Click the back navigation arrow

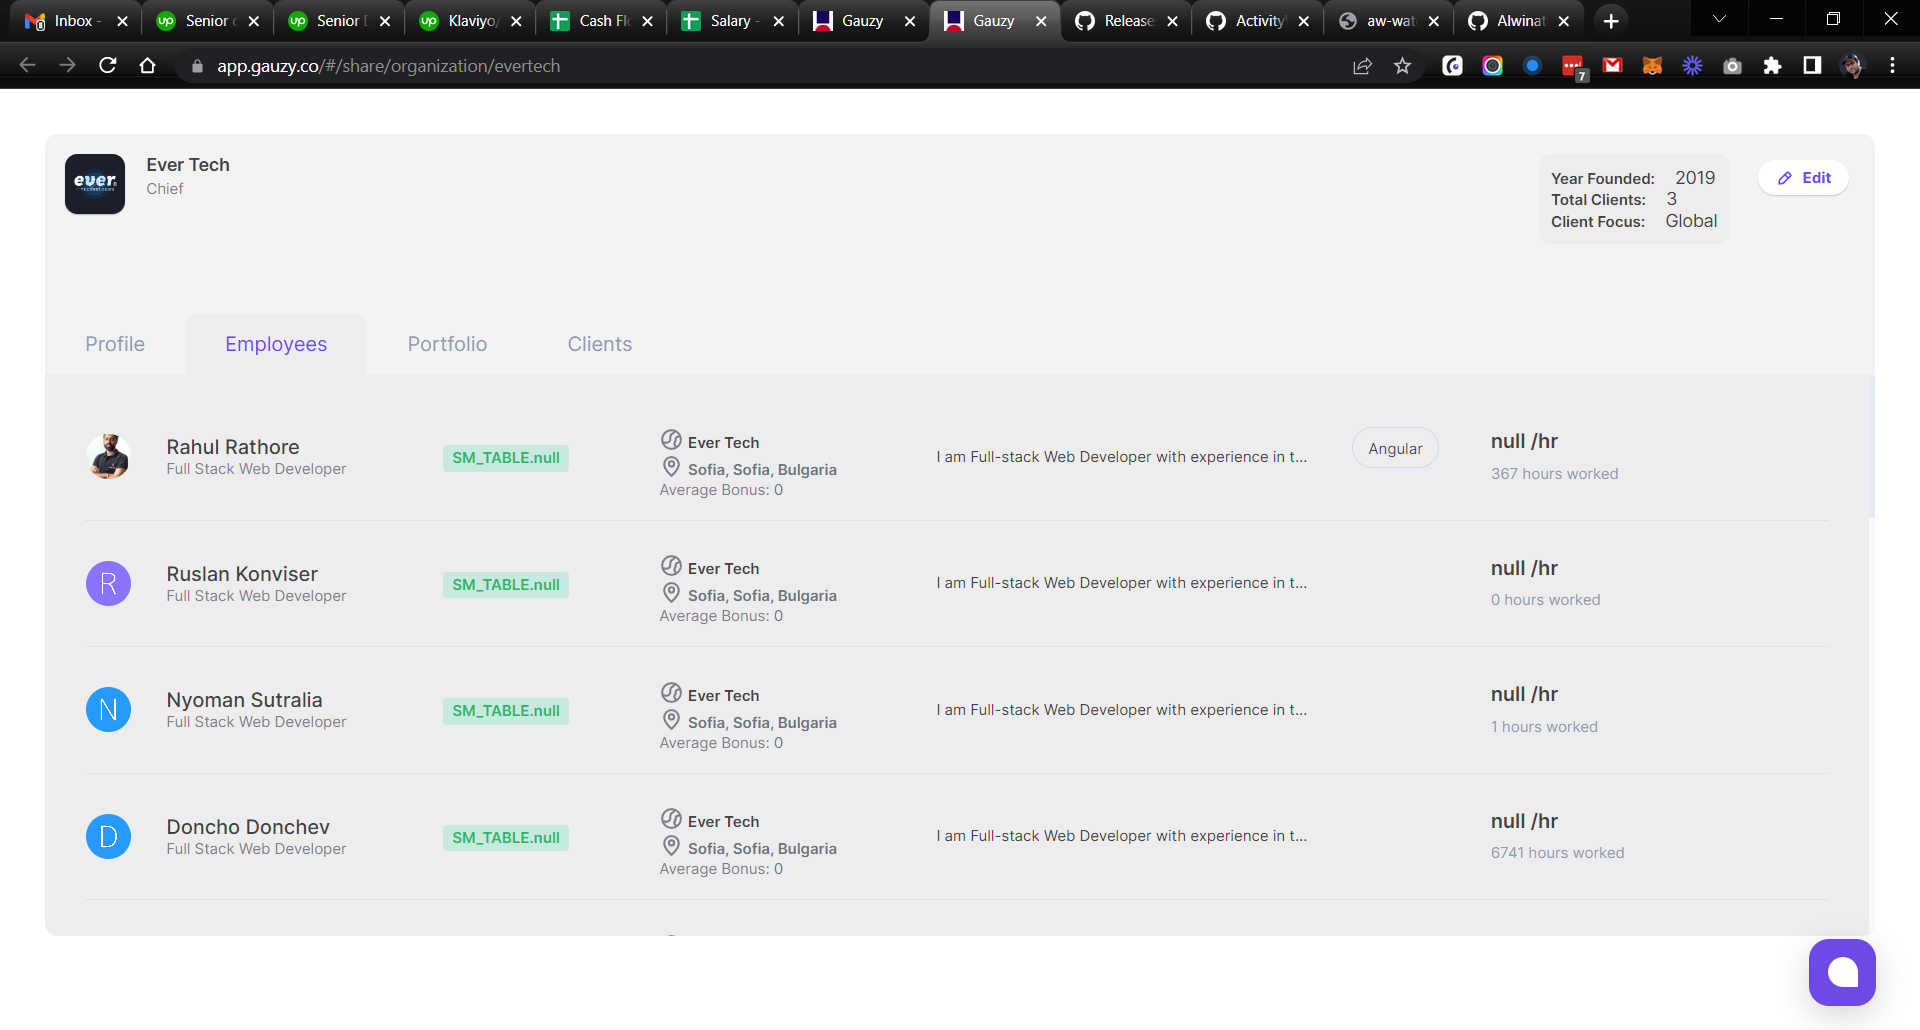(x=26, y=65)
